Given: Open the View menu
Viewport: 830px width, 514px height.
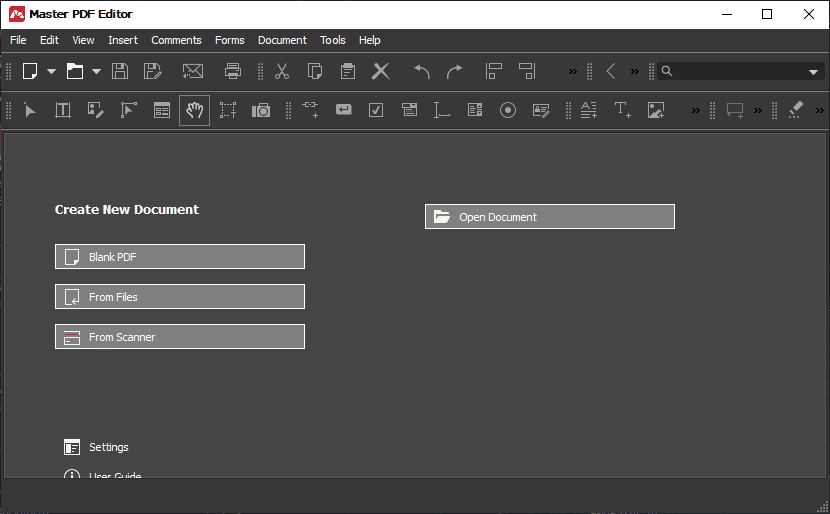Looking at the screenshot, I should pyautogui.click(x=83, y=40).
